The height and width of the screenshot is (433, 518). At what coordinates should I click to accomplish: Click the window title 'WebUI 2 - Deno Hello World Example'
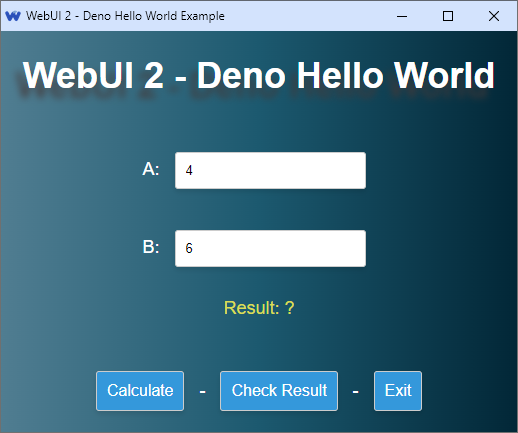pos(125,16)
